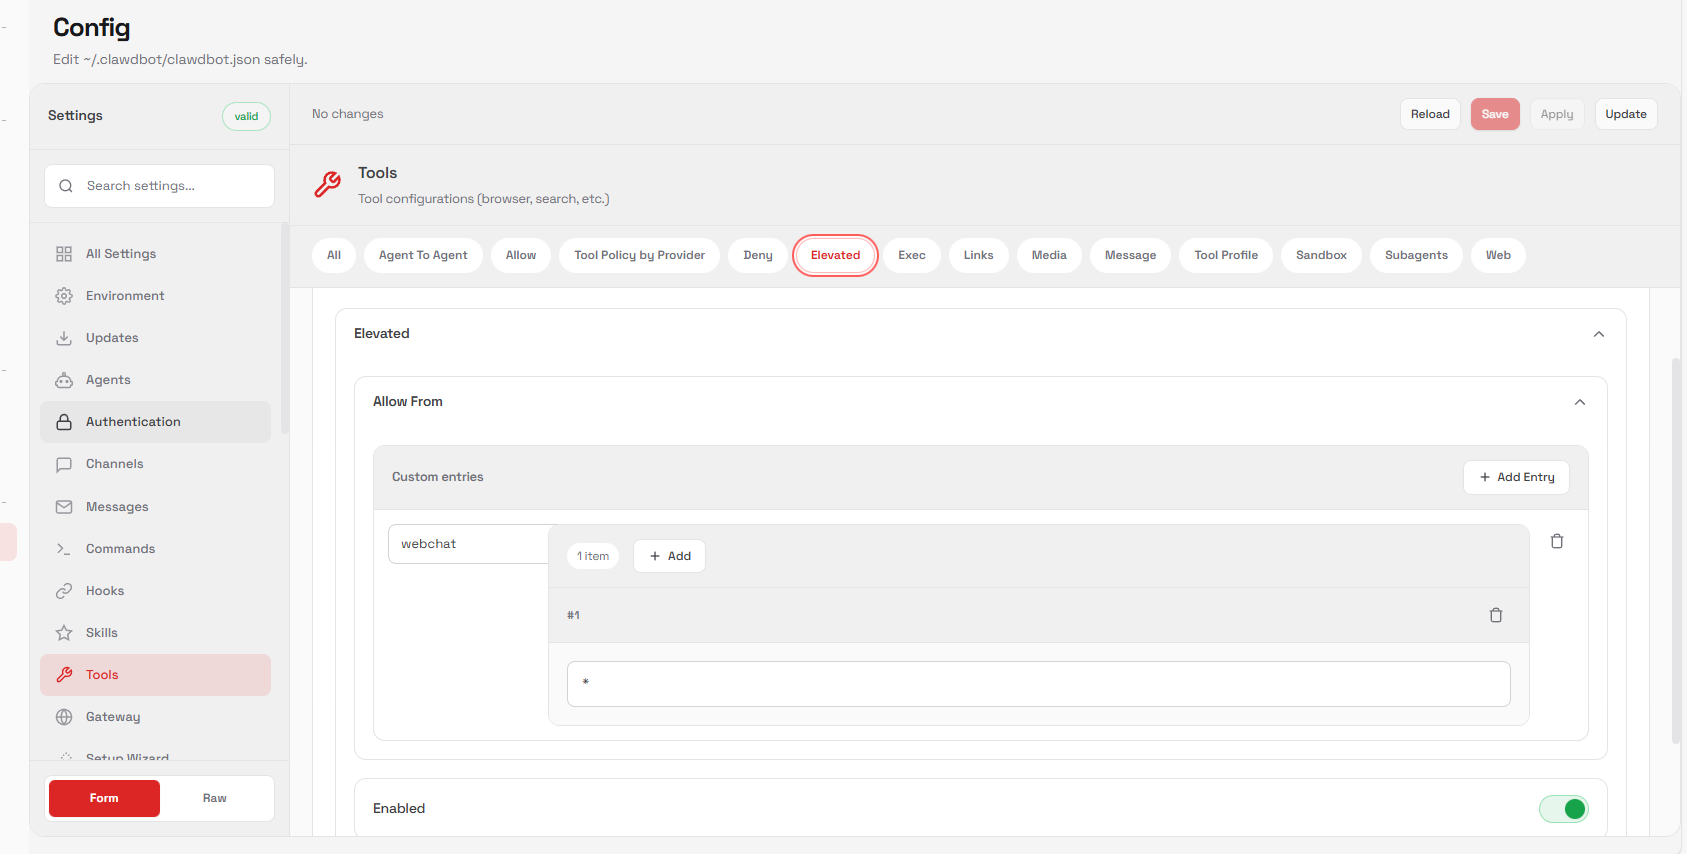Viewport: 1687px width, 854px height.
Task: Switch to the Sandbox tab
Action: [x=1322, y=255]
